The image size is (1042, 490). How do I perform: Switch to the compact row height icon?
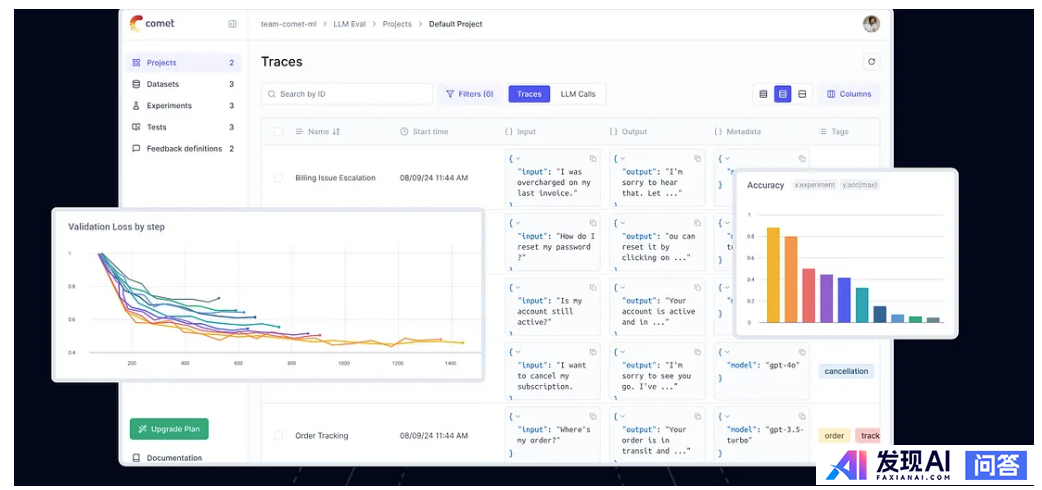point(763,94)
